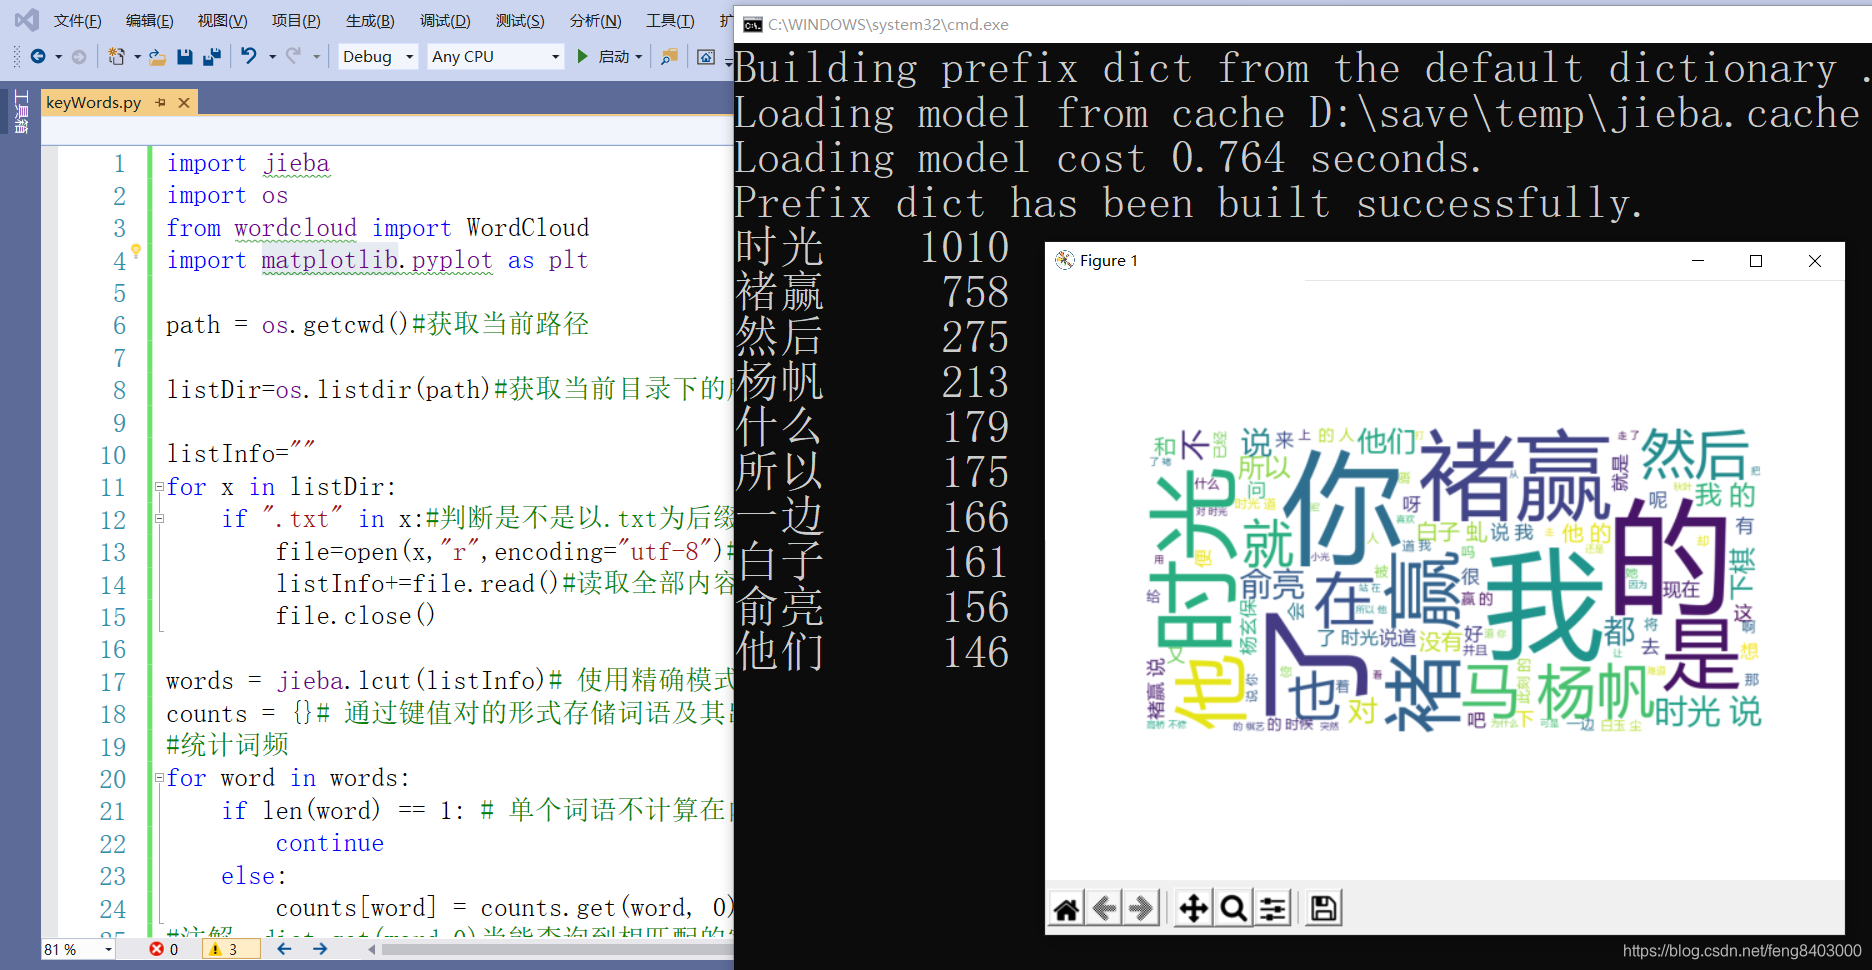The image size is (1872, 970).
Task: Click the Home view icon in Figure 1 toolbar
Action: [1066, 907]
